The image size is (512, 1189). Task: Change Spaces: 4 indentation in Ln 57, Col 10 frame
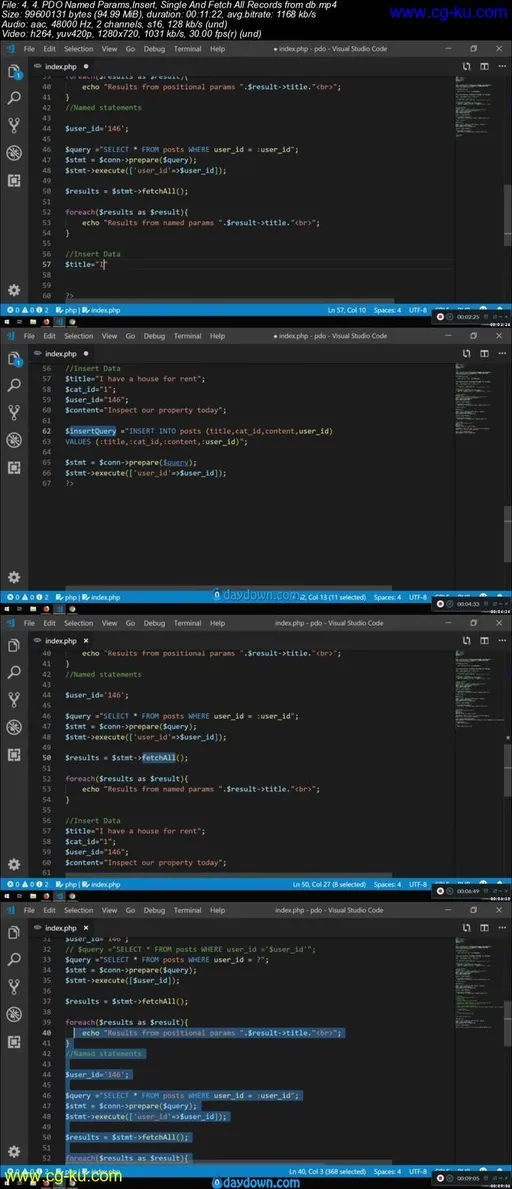pyautogui.click(x=388, y=310)
